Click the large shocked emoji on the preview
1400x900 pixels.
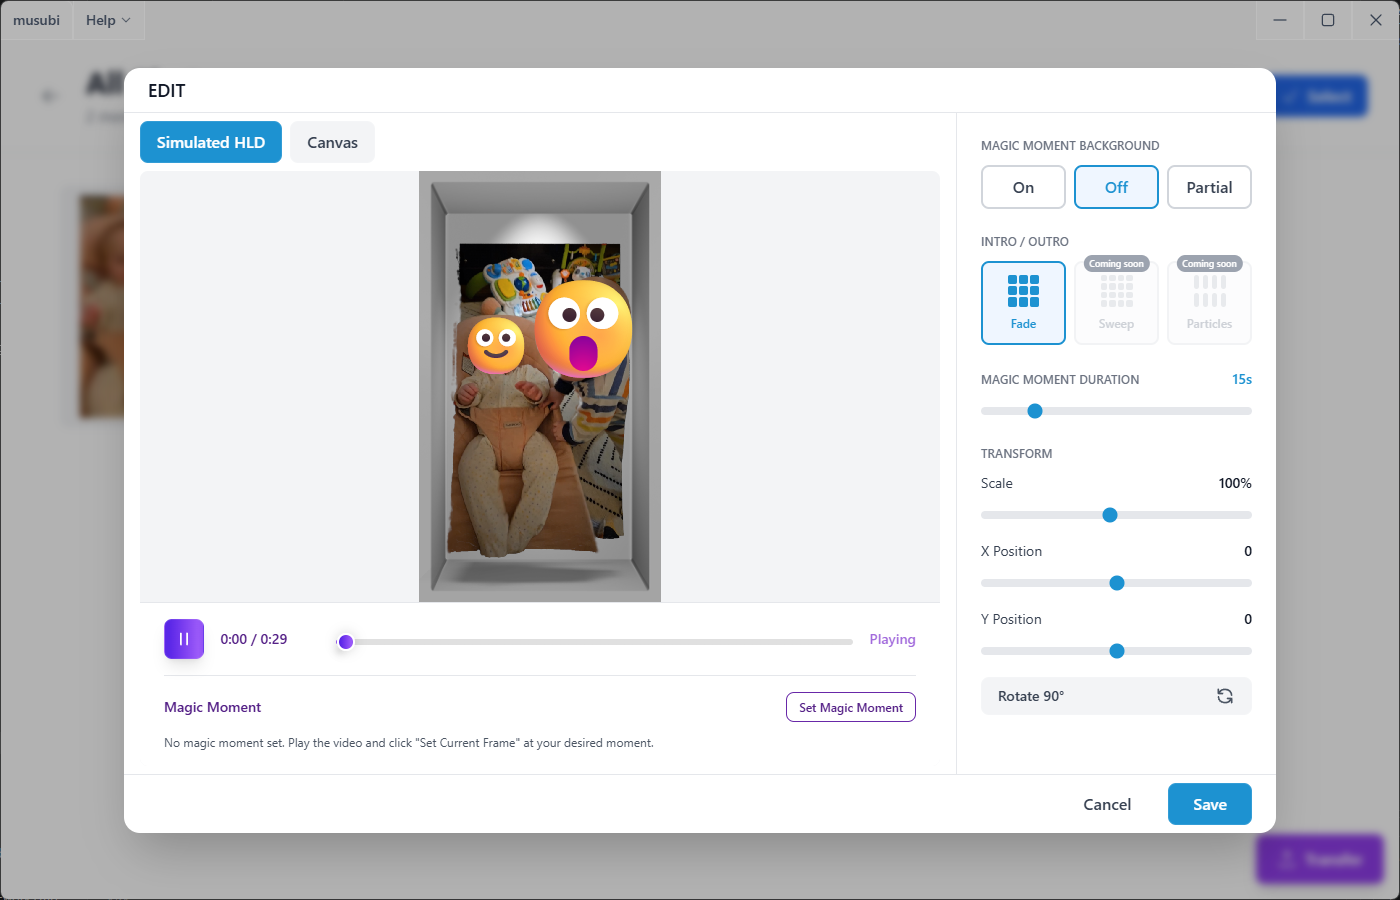click(583, 328)
